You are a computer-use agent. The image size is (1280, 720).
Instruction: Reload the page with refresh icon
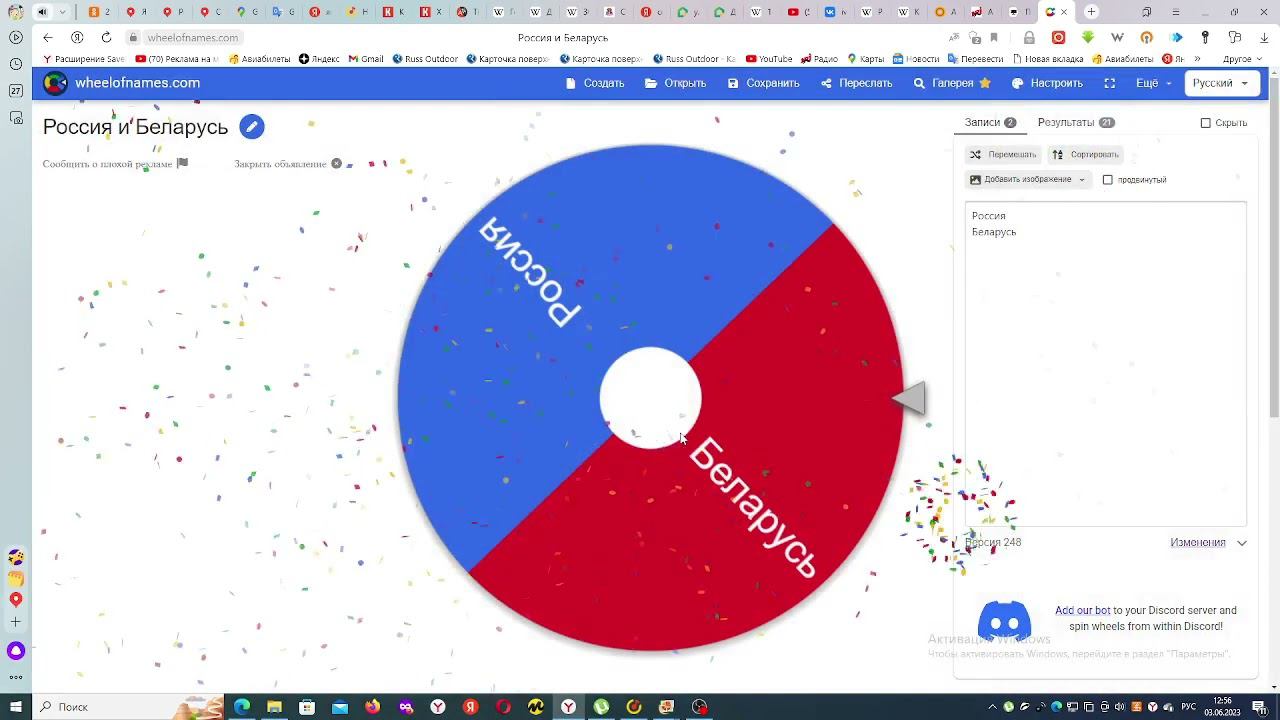pos(106,37)
